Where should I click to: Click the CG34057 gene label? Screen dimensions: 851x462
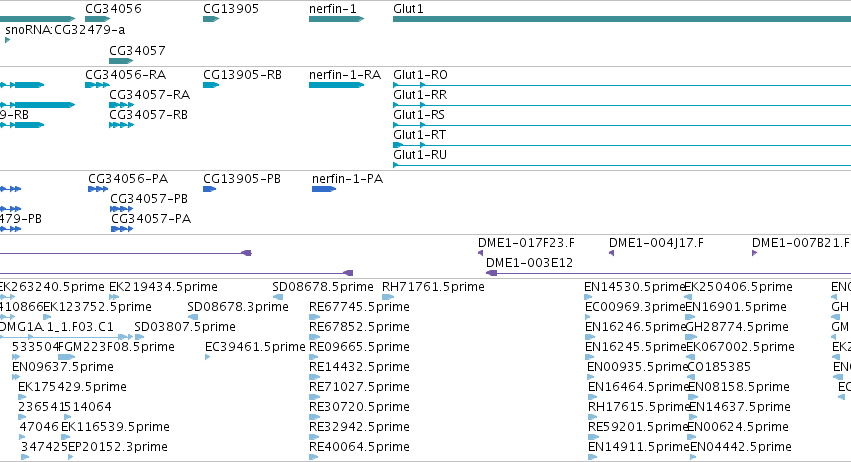(137, 50)
